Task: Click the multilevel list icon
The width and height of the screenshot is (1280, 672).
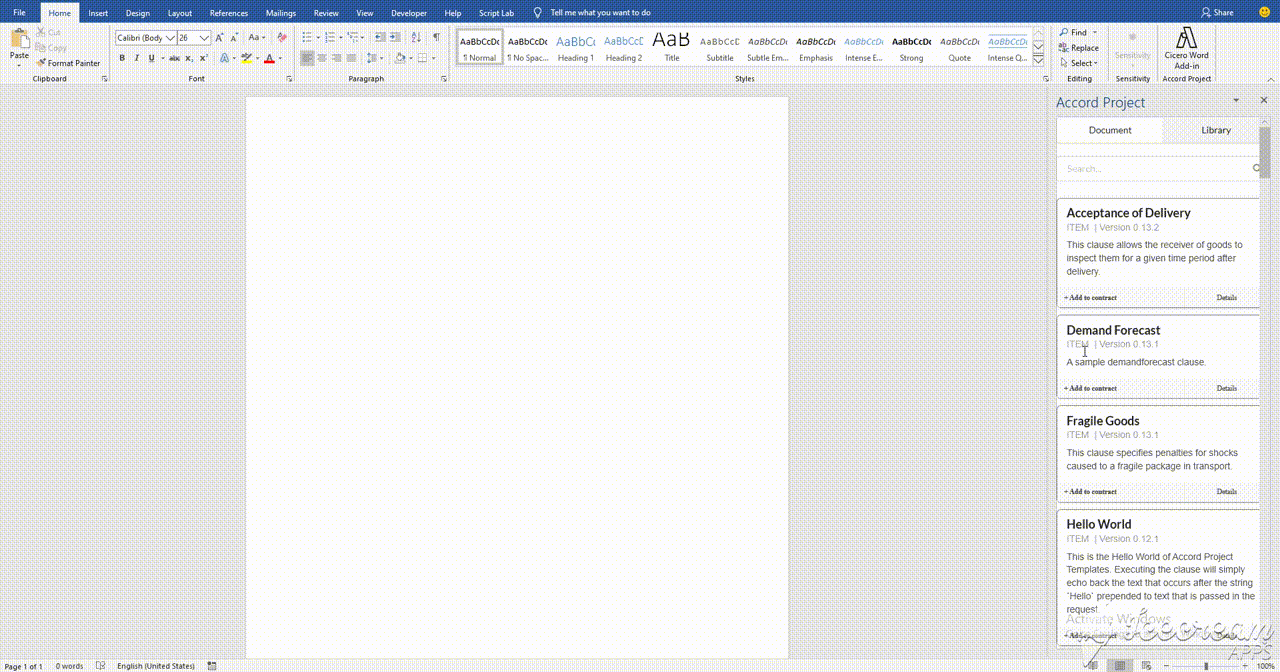Action: [352, 37]
